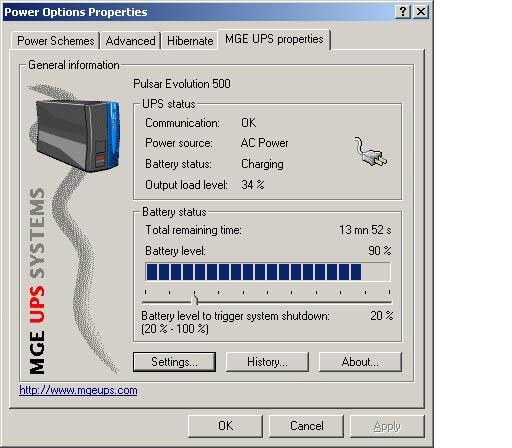Click the '34 %' output load value
This screenshot has height=448, width=512.
tap(253, 185)
